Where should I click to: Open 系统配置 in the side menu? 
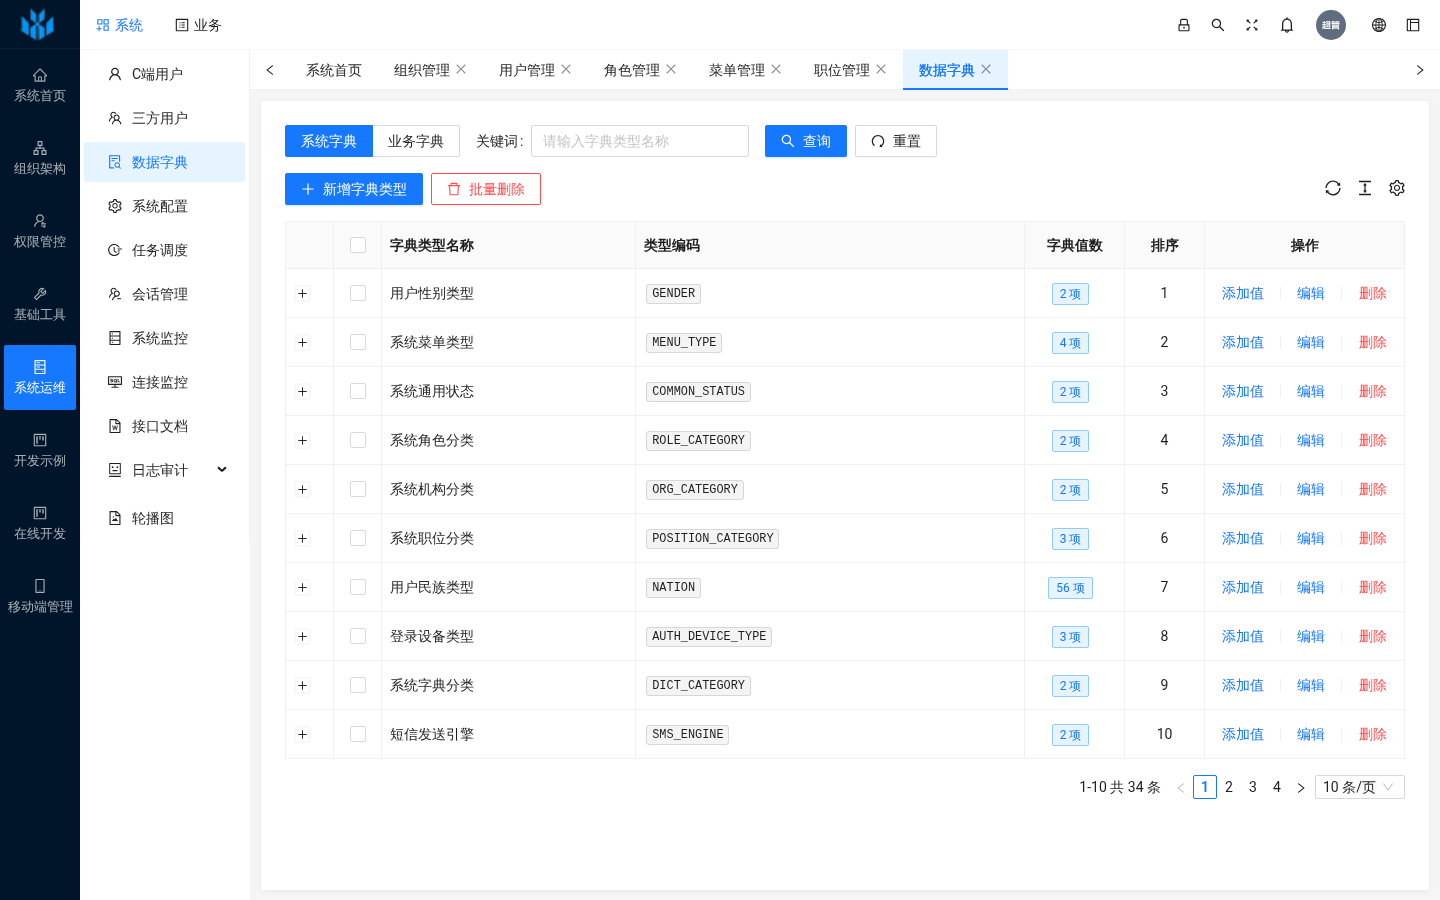tap(165, 206)
